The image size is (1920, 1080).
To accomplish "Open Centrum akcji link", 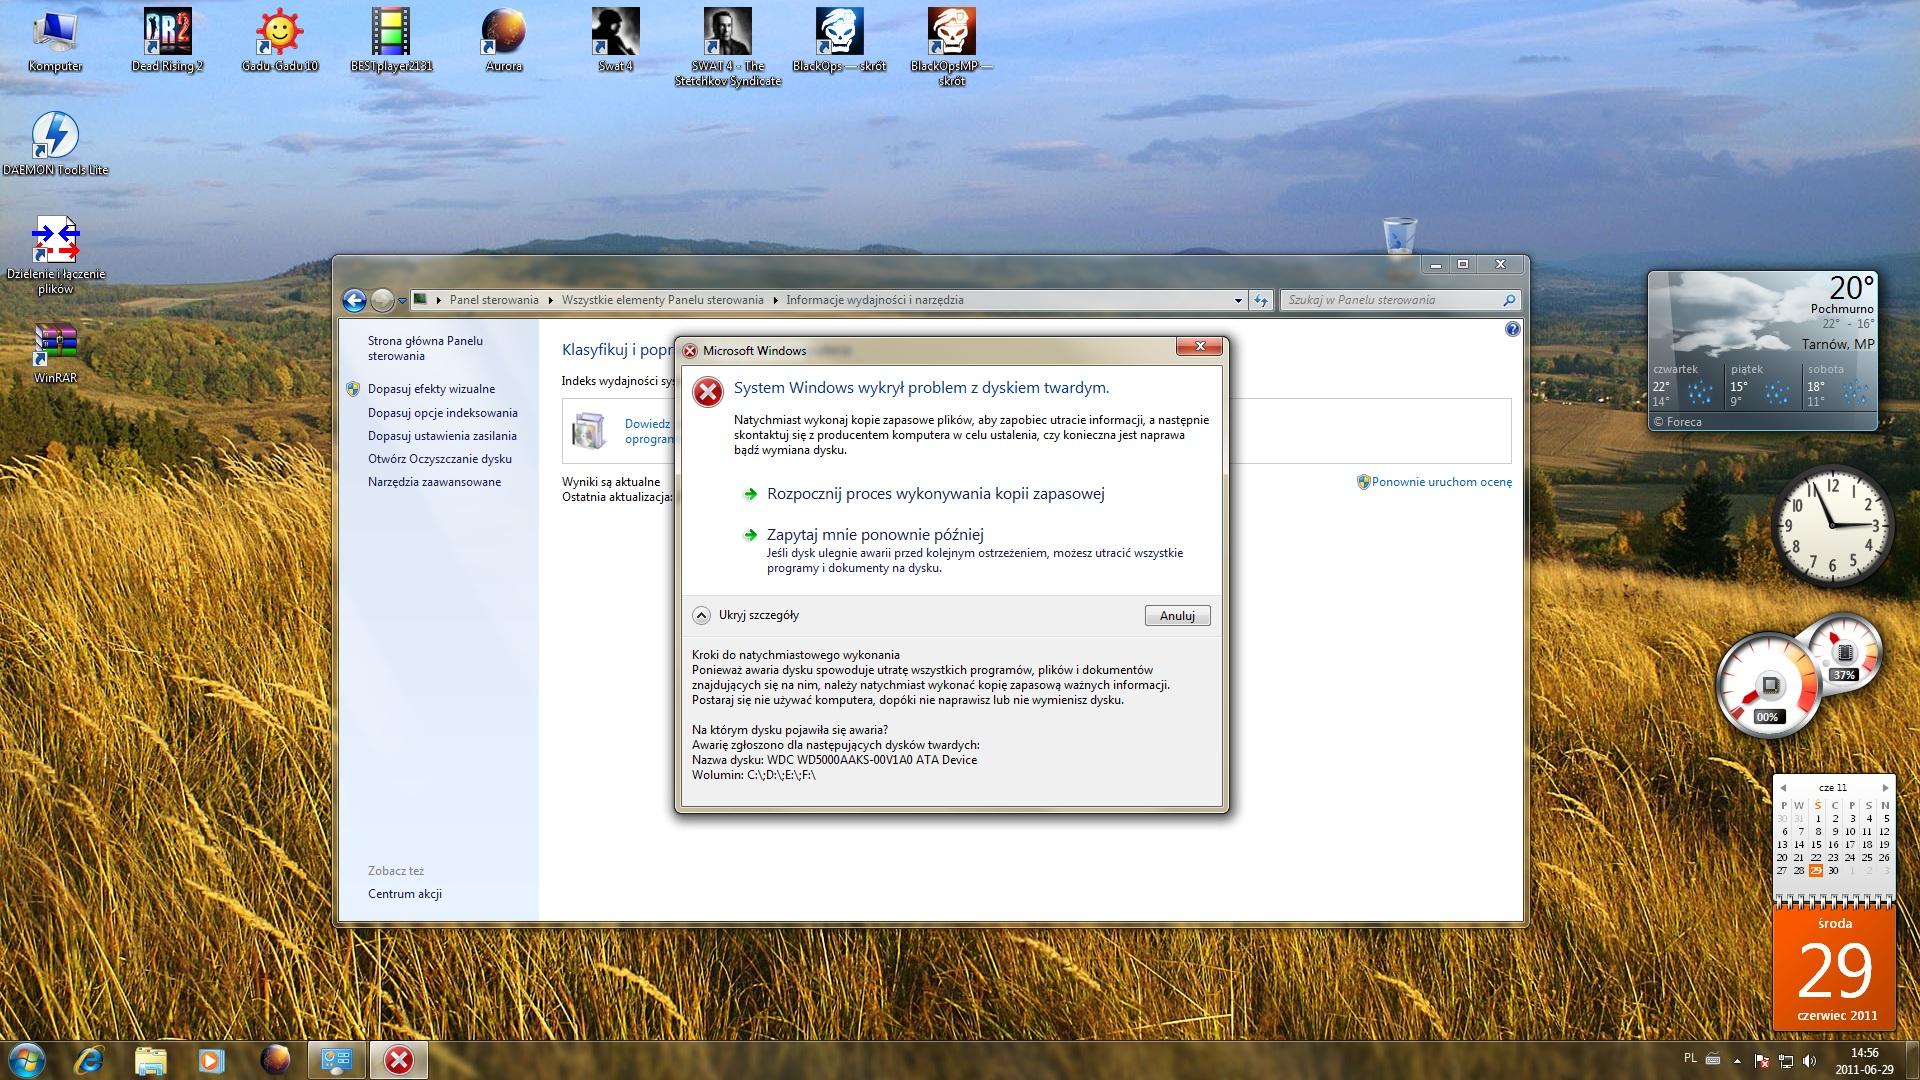I will (405, 894).
